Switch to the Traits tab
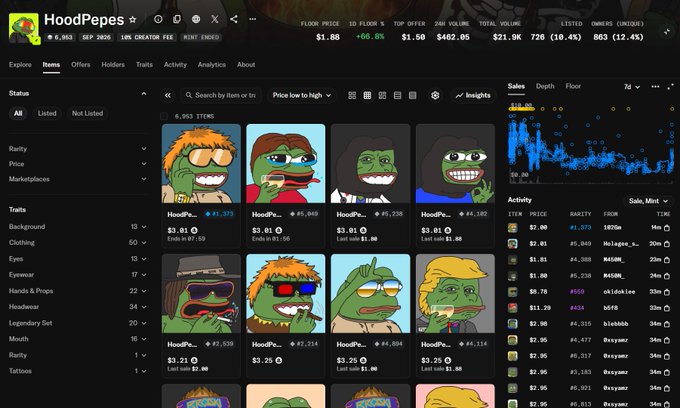The image size is (680, 408). pos(144,65)
